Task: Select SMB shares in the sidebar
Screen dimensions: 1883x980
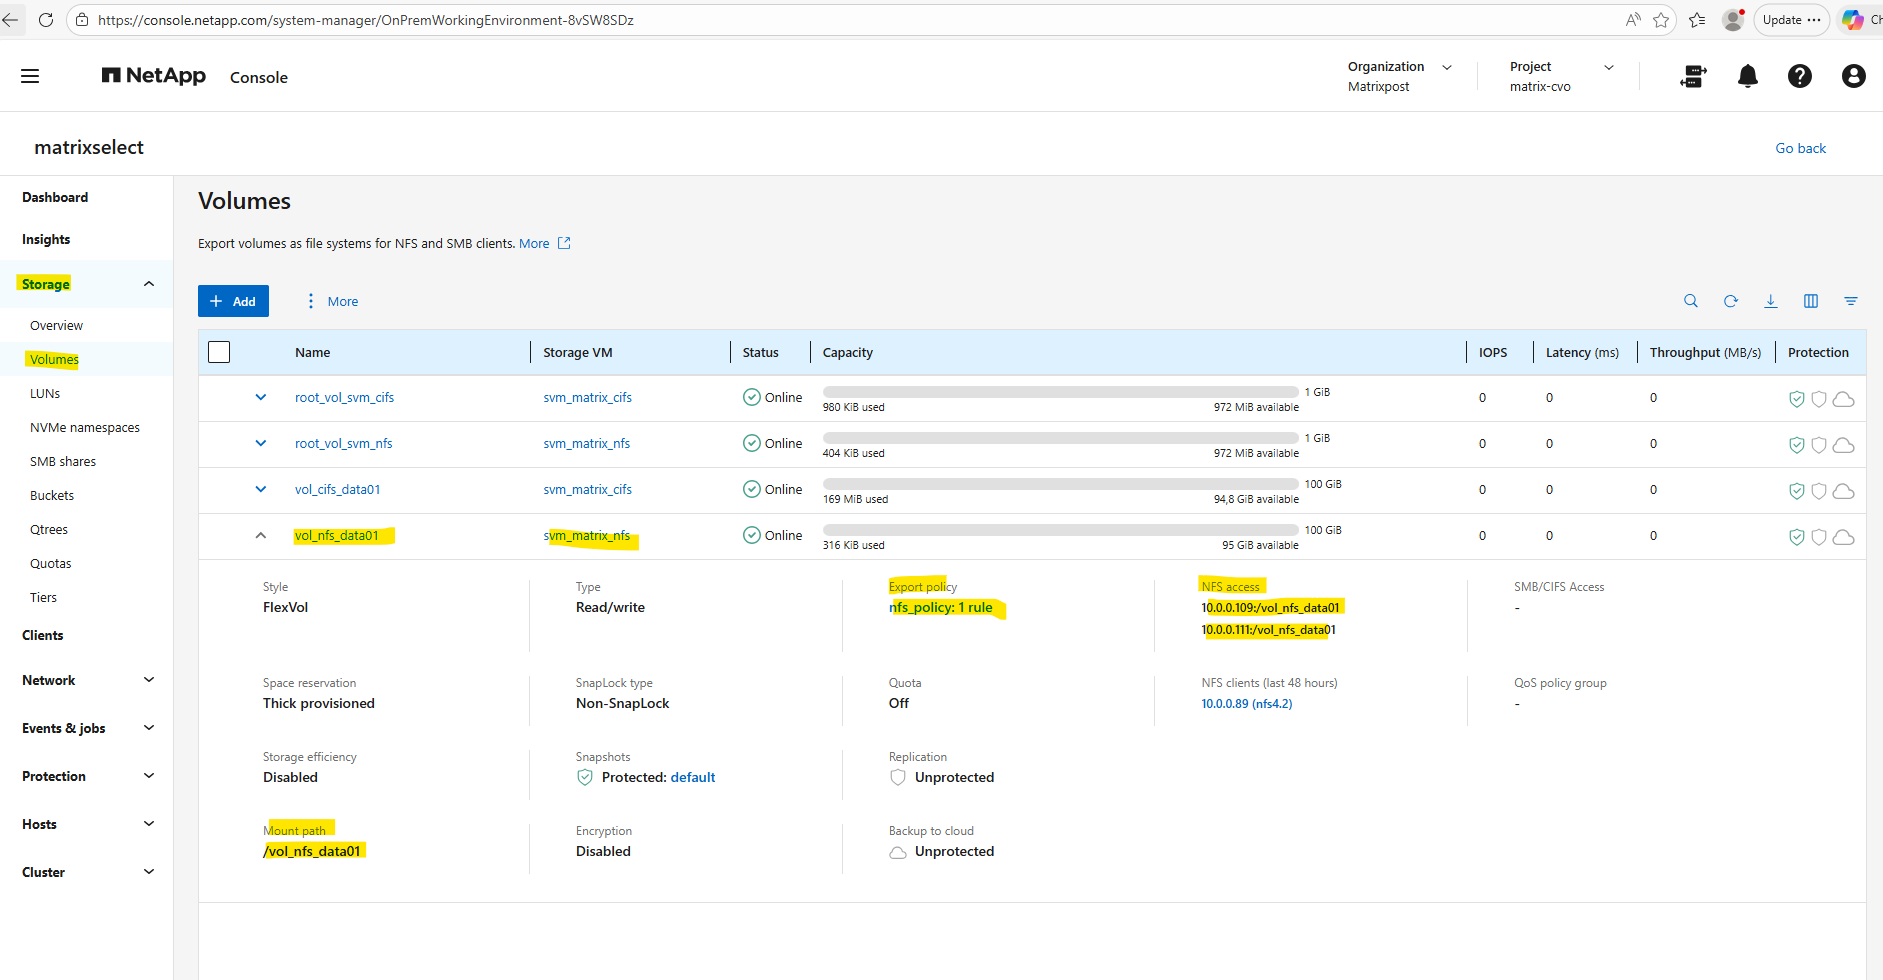Action: pyautogui.click(x=63, y=461)
